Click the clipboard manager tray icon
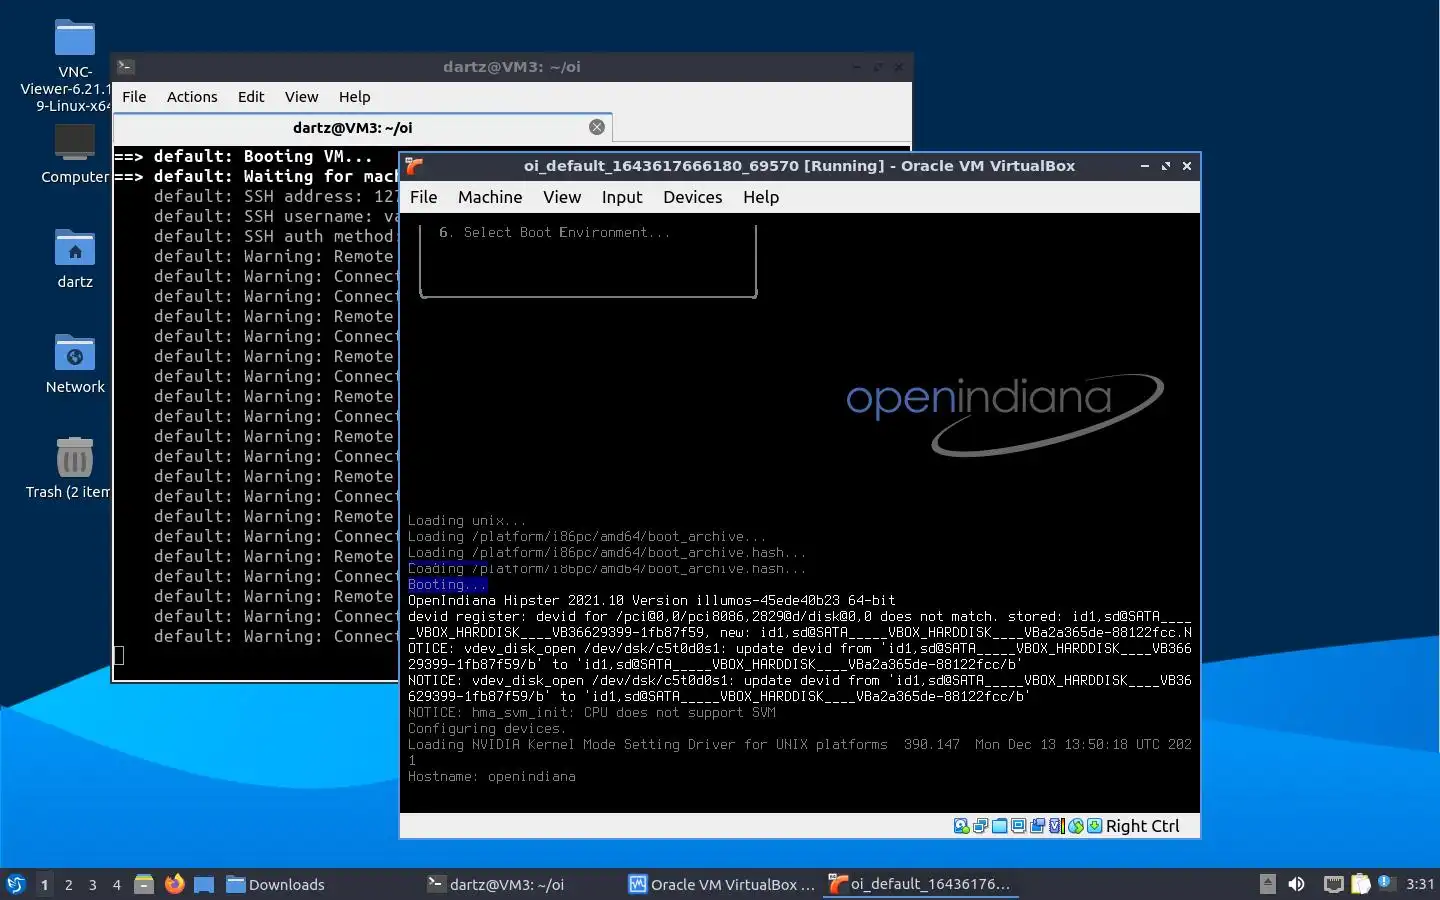Image resolution: width=1440 pixels, height=900 pixels. 1361,884
